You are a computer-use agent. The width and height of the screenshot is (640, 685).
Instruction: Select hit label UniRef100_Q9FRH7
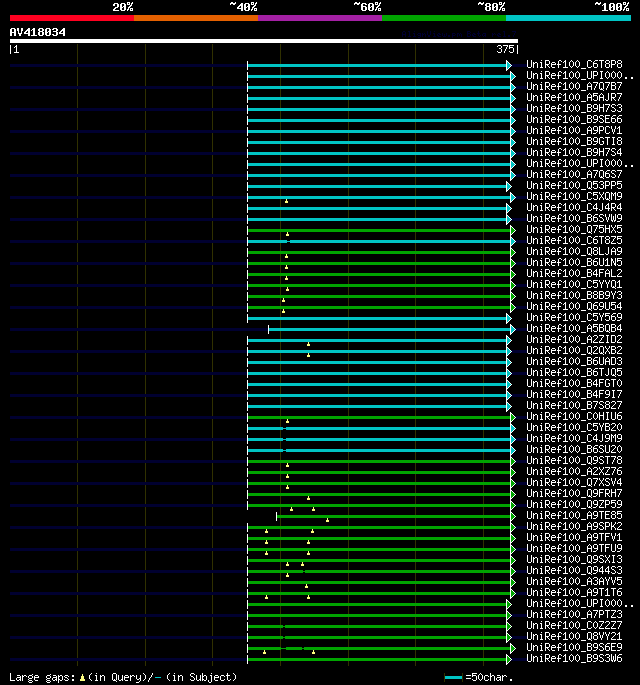tap(574, 493)
